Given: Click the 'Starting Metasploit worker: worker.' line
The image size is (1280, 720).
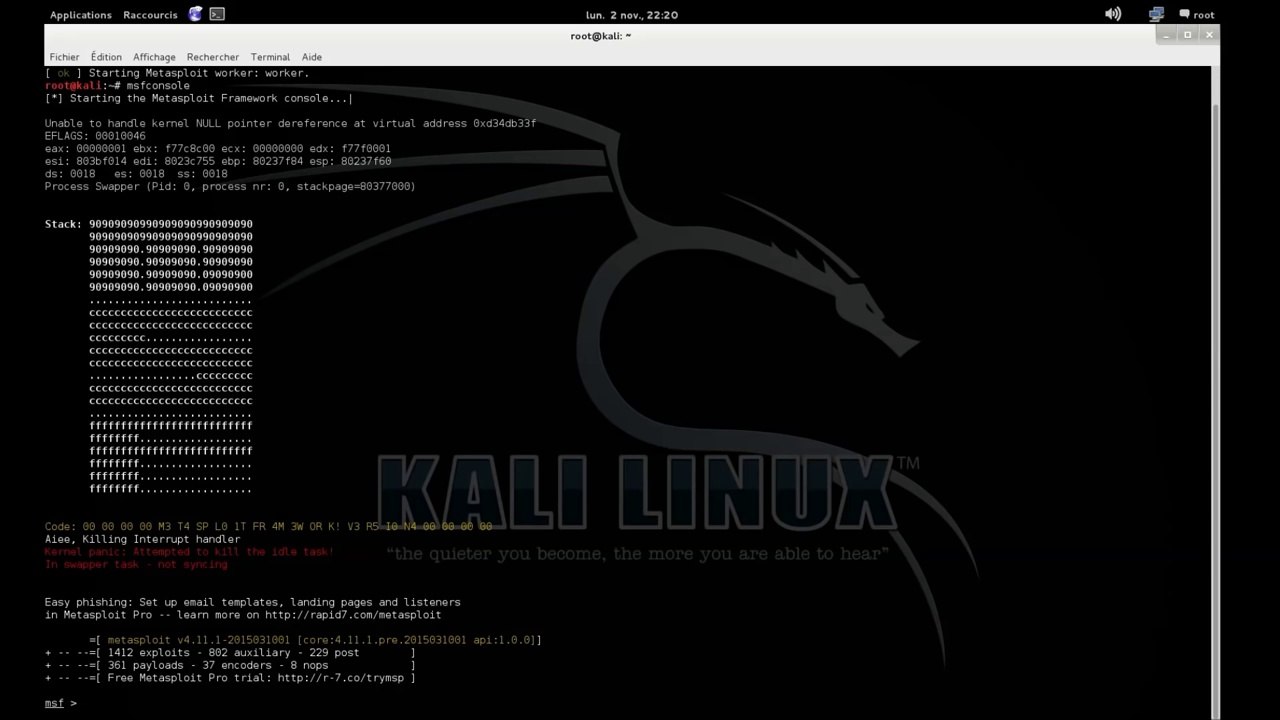Looking at the screenshot, I should click(177, 73).
